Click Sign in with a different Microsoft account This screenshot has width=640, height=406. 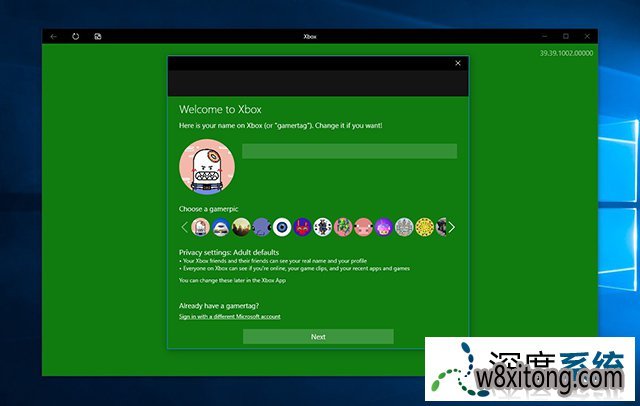(x=229, y=316)
